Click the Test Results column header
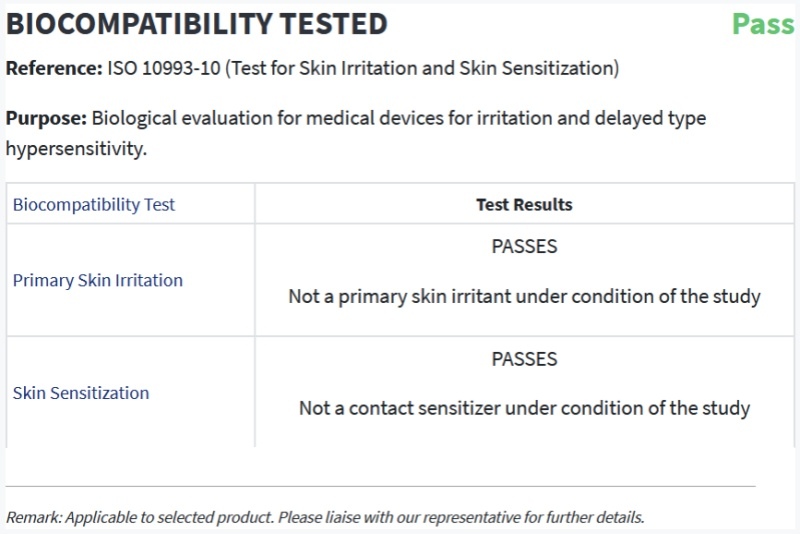This screenshot has width=800, height=534. pos(524,205)
